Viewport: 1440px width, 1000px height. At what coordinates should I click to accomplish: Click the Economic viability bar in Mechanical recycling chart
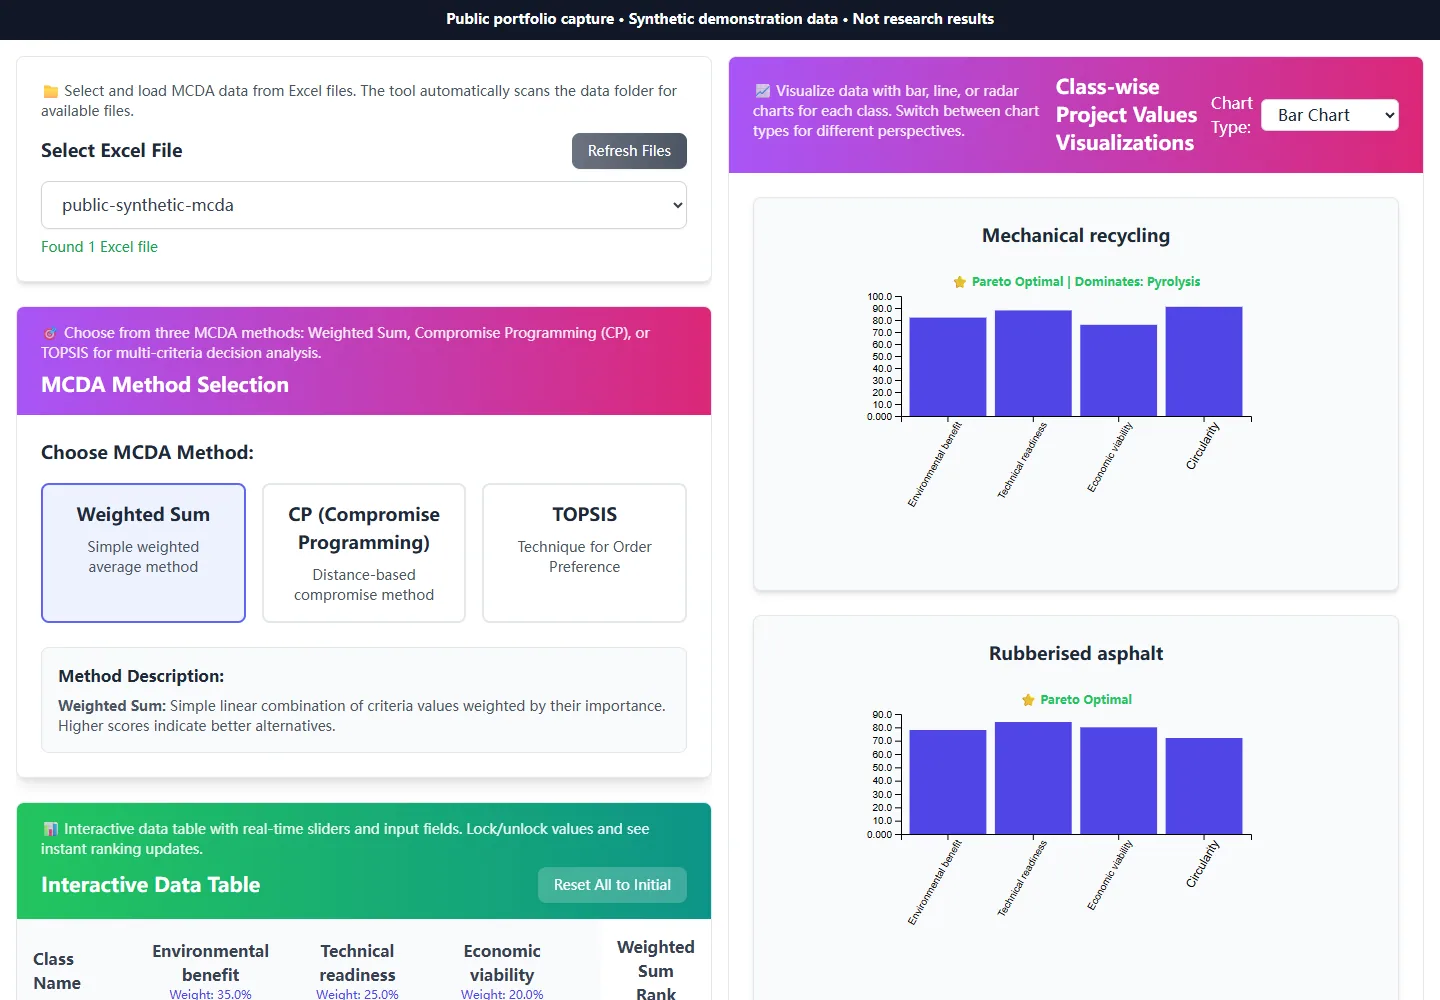pos(1118,371)
